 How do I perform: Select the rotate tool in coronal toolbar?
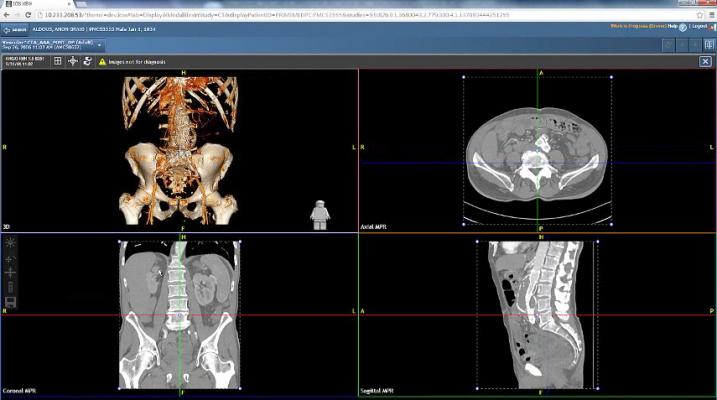coord(10,258)
